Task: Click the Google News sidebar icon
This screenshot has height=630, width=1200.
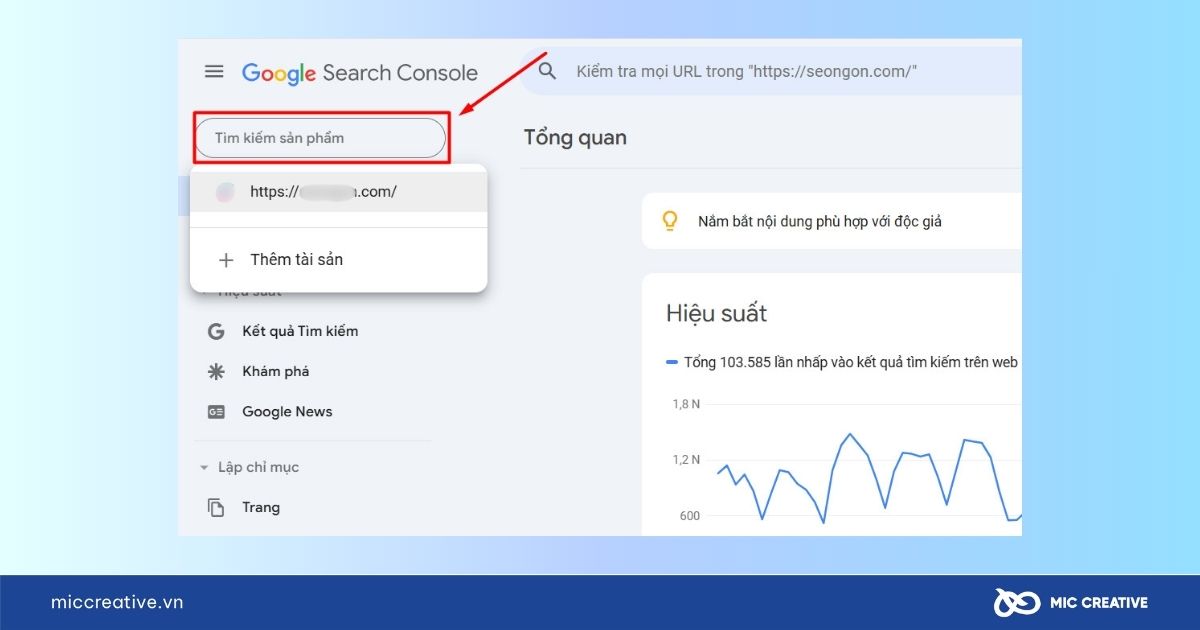Action: pos(215,412)
